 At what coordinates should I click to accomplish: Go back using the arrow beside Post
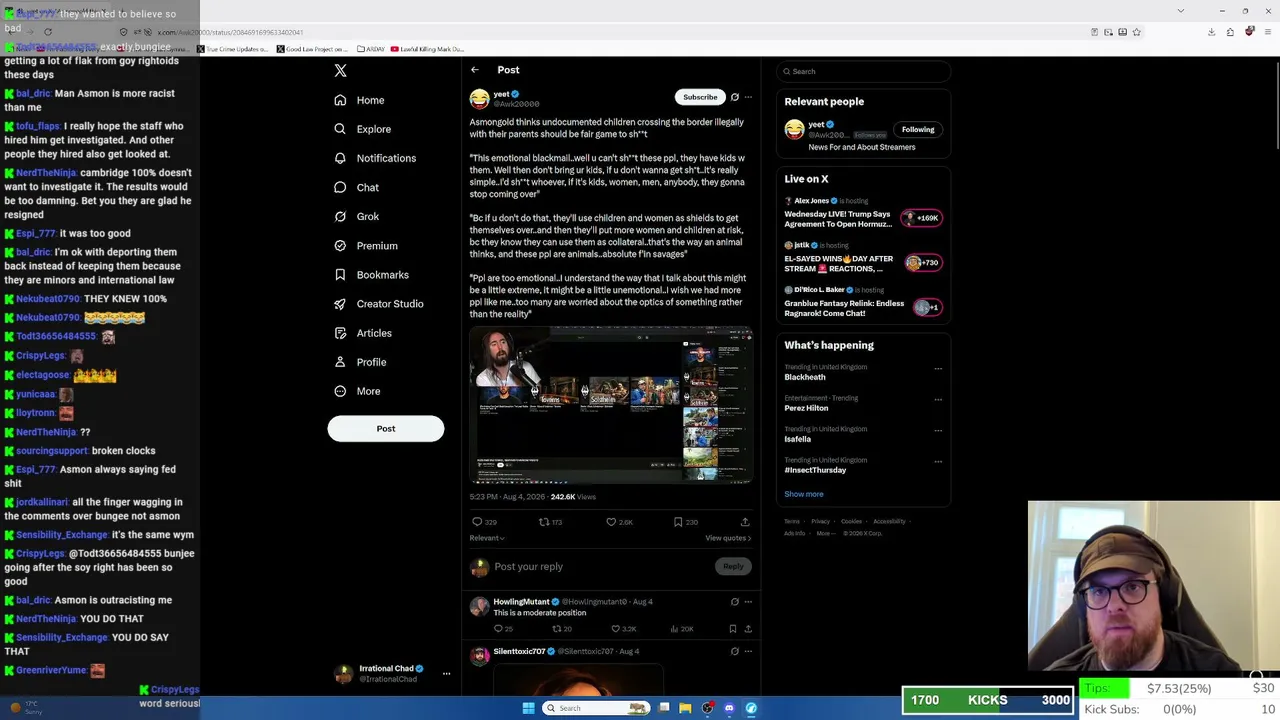[475, 70]
